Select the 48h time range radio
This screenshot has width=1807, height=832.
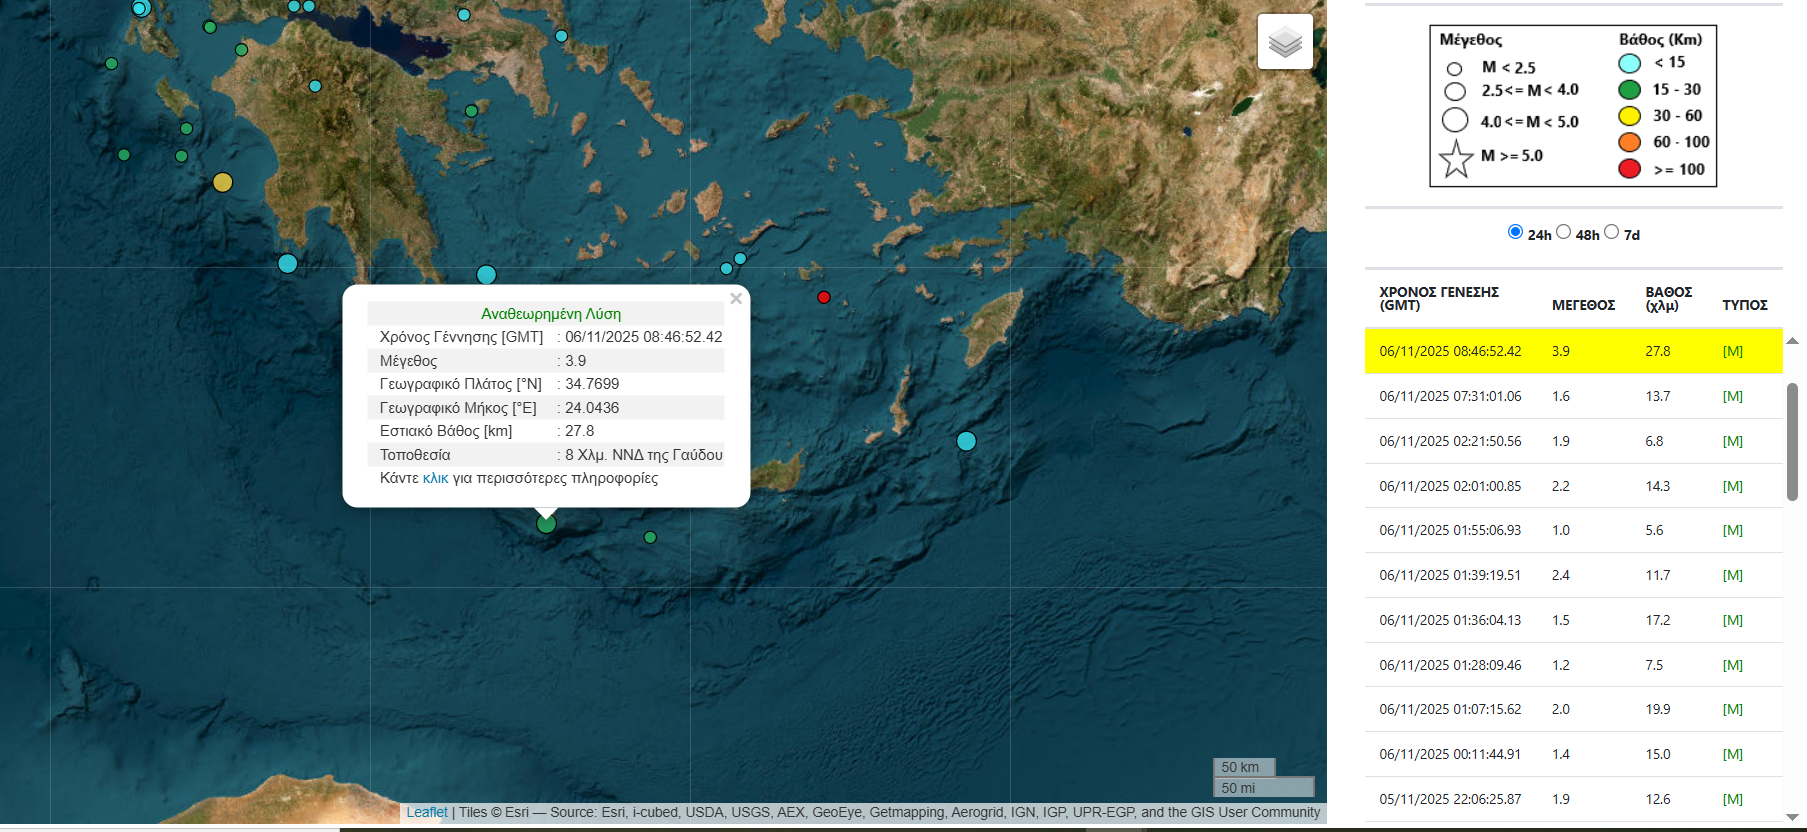(1563, 232)
